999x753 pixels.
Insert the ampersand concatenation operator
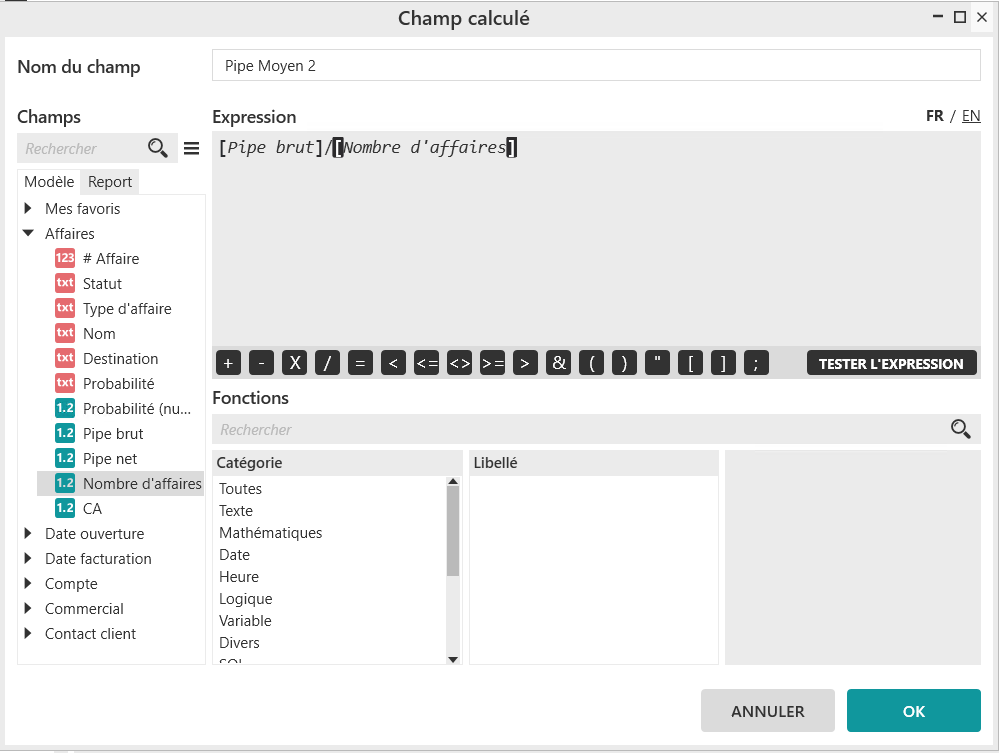tap(558, 363)
